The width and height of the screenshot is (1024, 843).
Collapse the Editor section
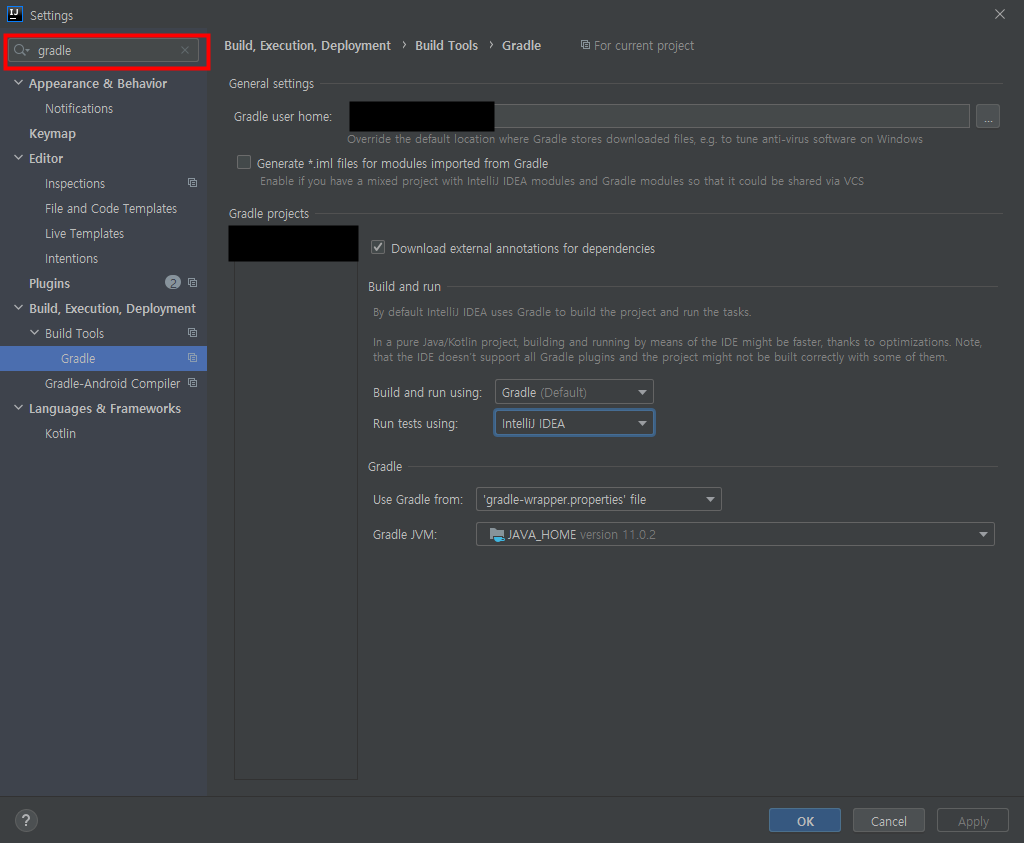[18, 158]
